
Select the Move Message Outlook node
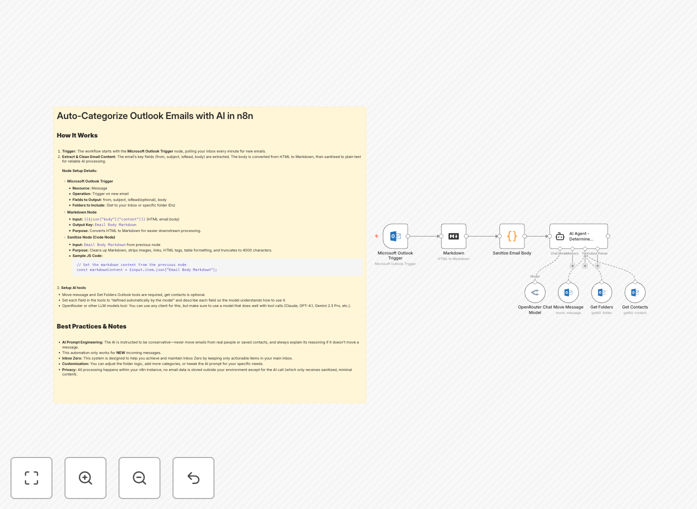pos(568,293)
